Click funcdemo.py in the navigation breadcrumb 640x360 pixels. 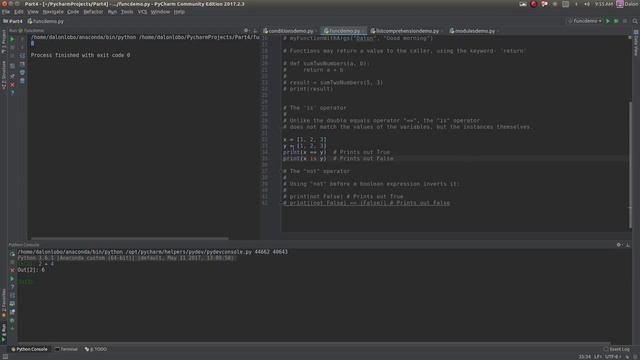pos(46,21)
